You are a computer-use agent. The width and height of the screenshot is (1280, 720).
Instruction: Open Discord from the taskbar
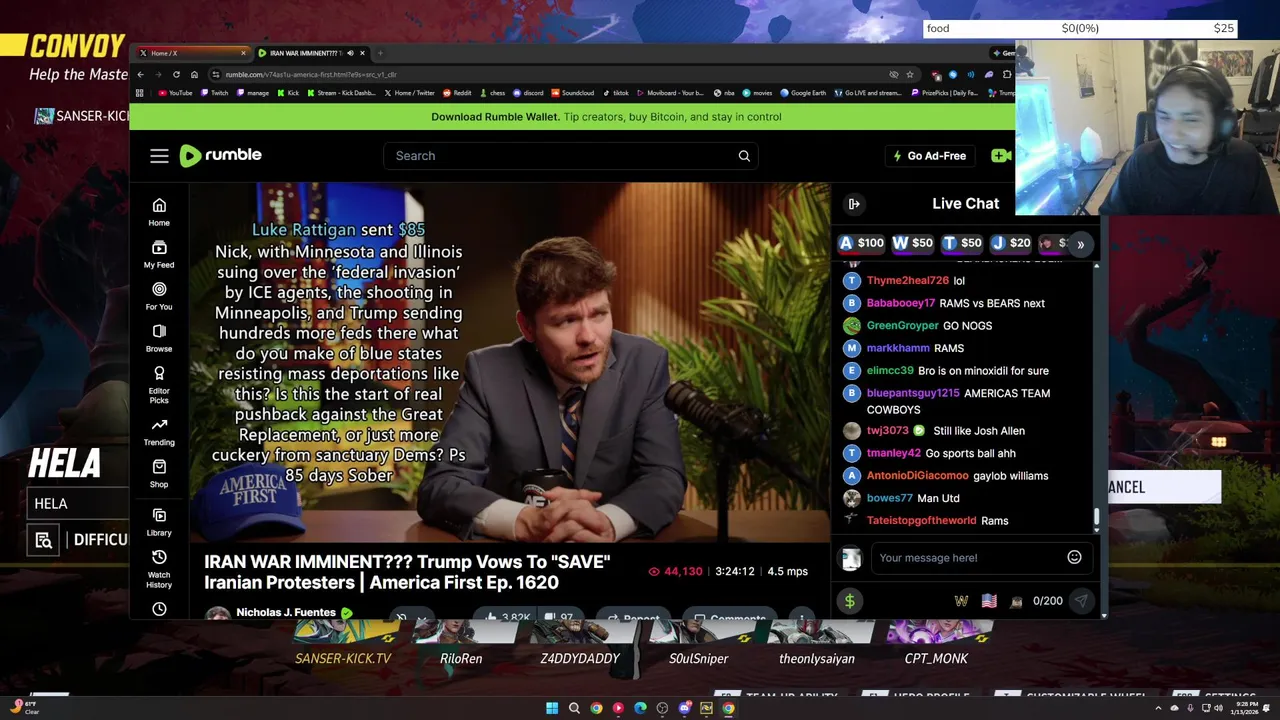coord(684,708)
